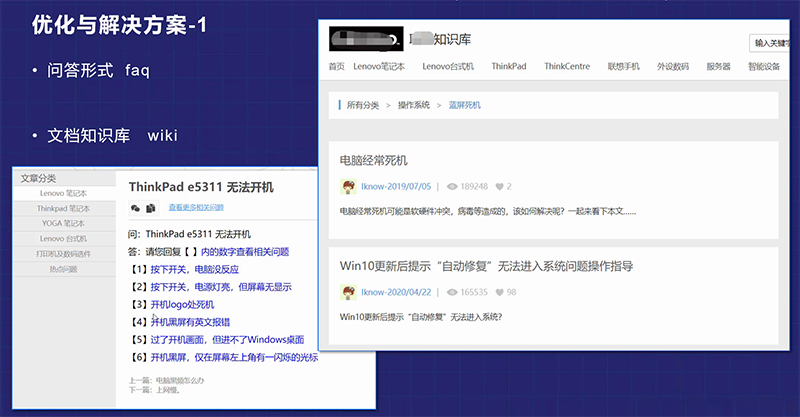Open the WeChat share icon under the ThinkPad e5311 title
The image size is (800, 417).
point(135,208)
